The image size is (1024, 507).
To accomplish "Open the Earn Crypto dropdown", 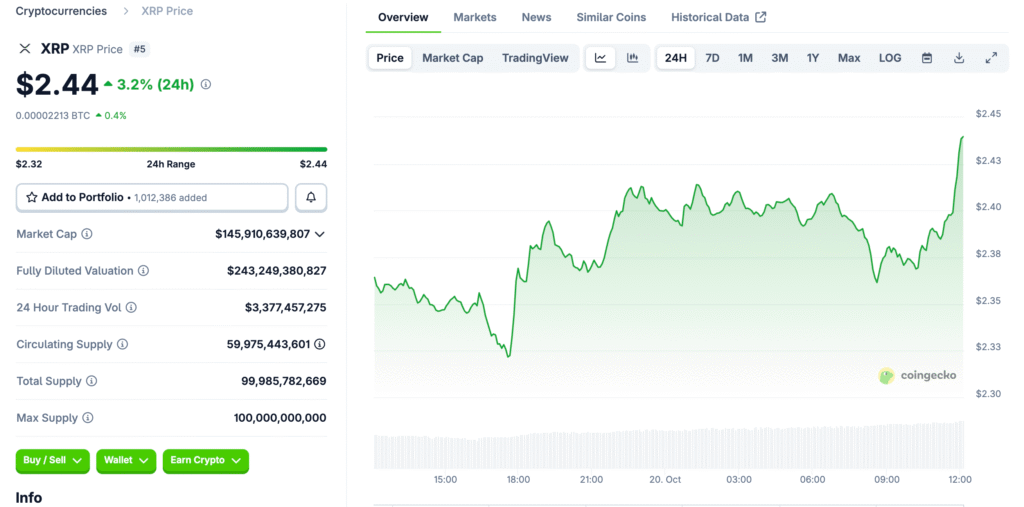I will tap(205, 460).
